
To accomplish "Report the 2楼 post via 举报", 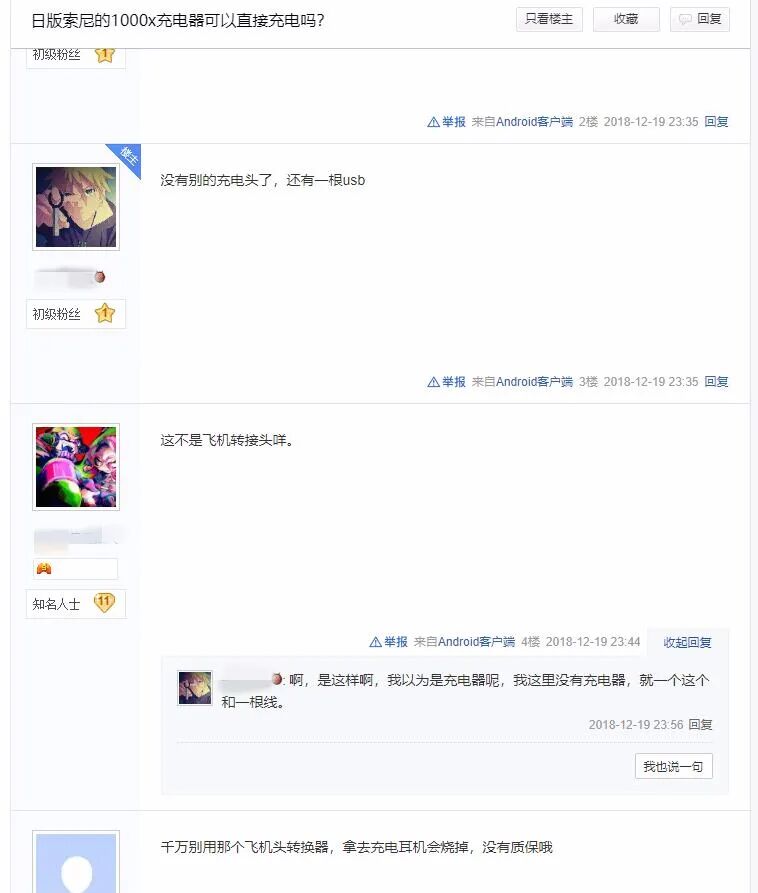I will (446, 122).
